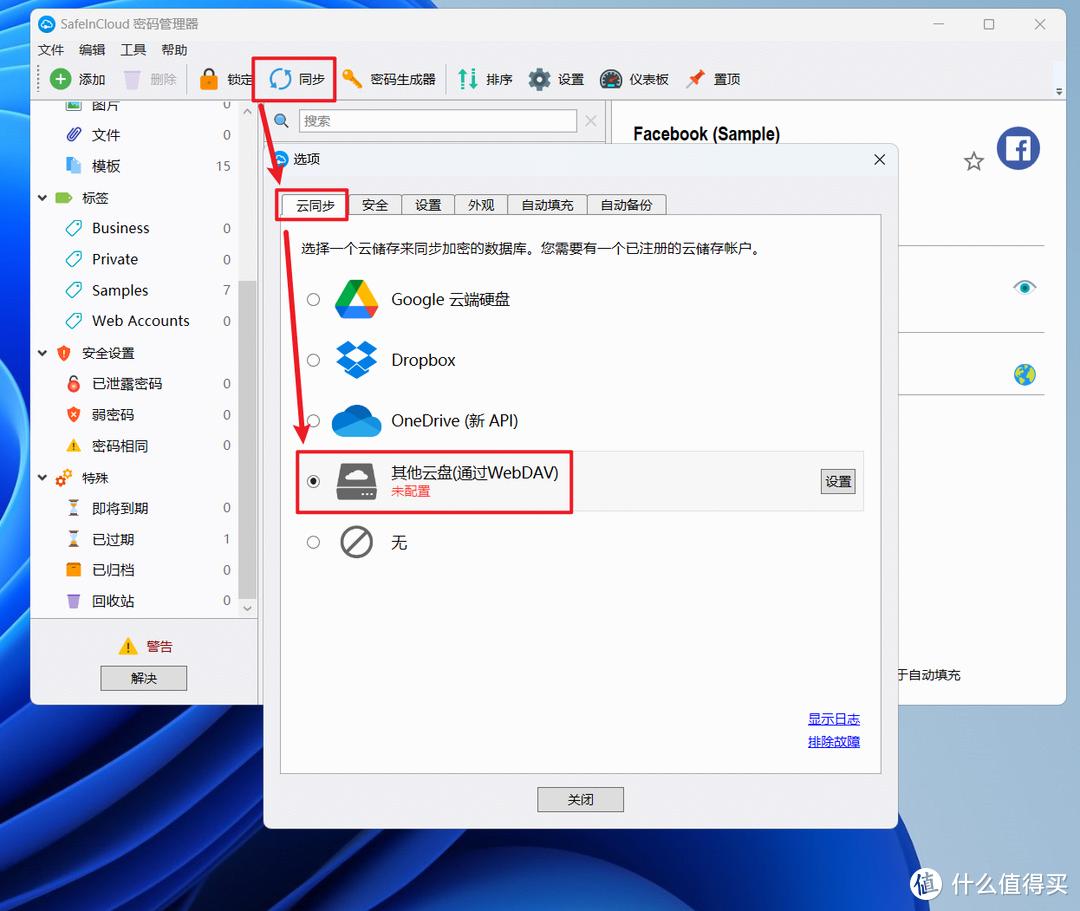1080x911 pixels.
Task: Open the Dashboard gauge icon
Action: 611,79
